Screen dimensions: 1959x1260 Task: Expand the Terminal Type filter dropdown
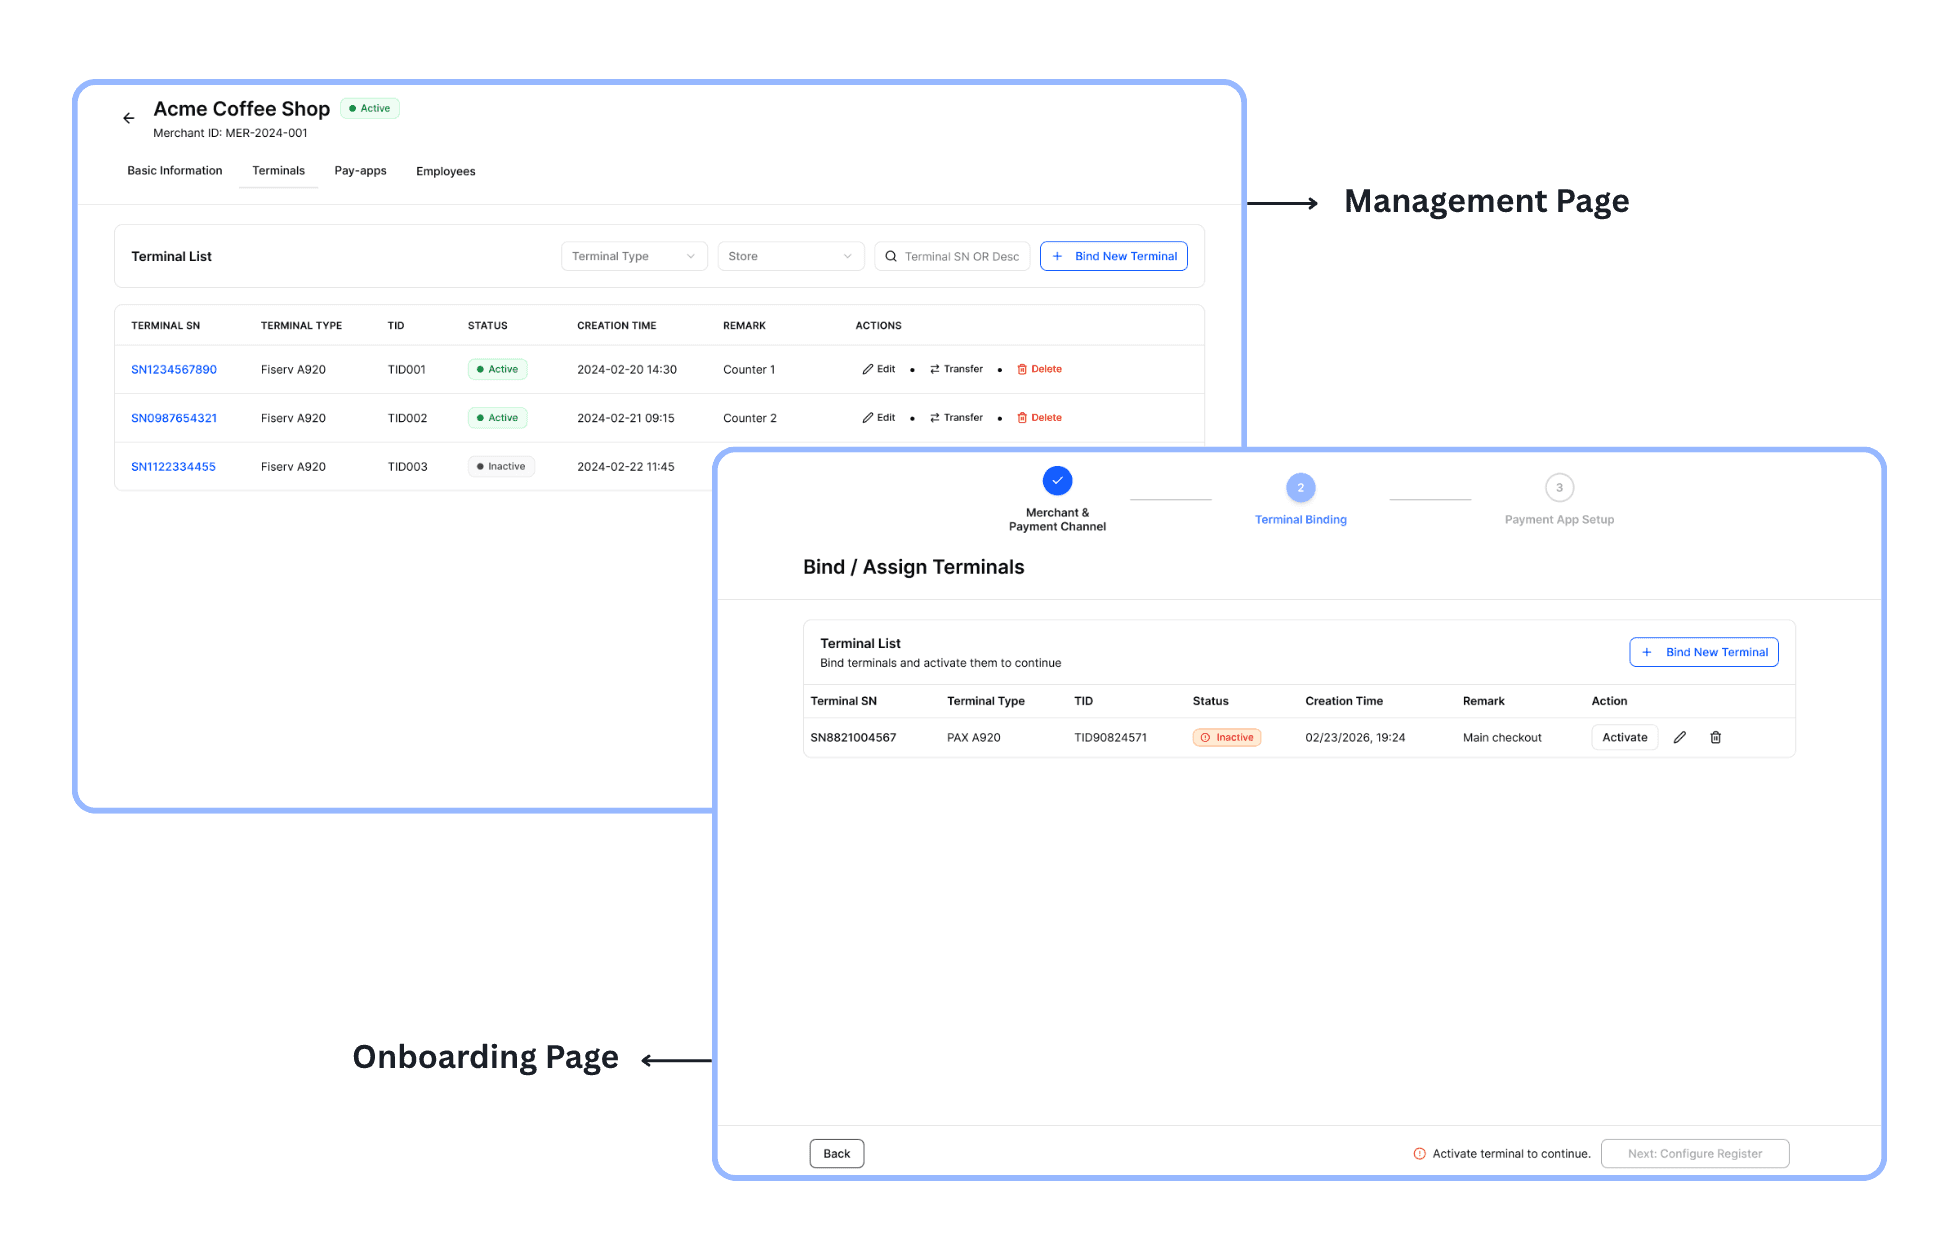(634, 256)
